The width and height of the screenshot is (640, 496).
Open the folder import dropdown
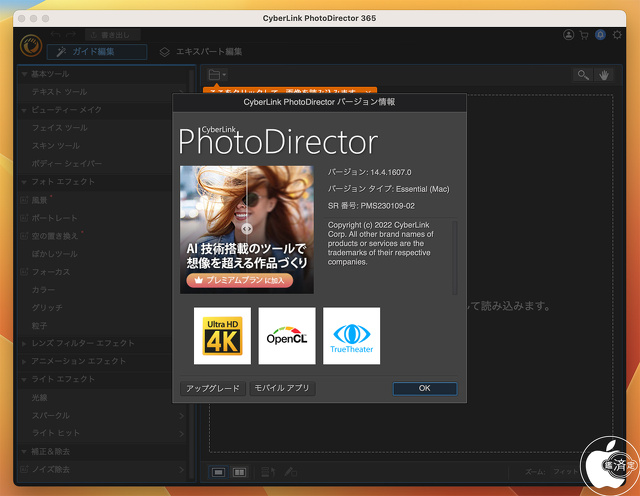click(217, 75)
